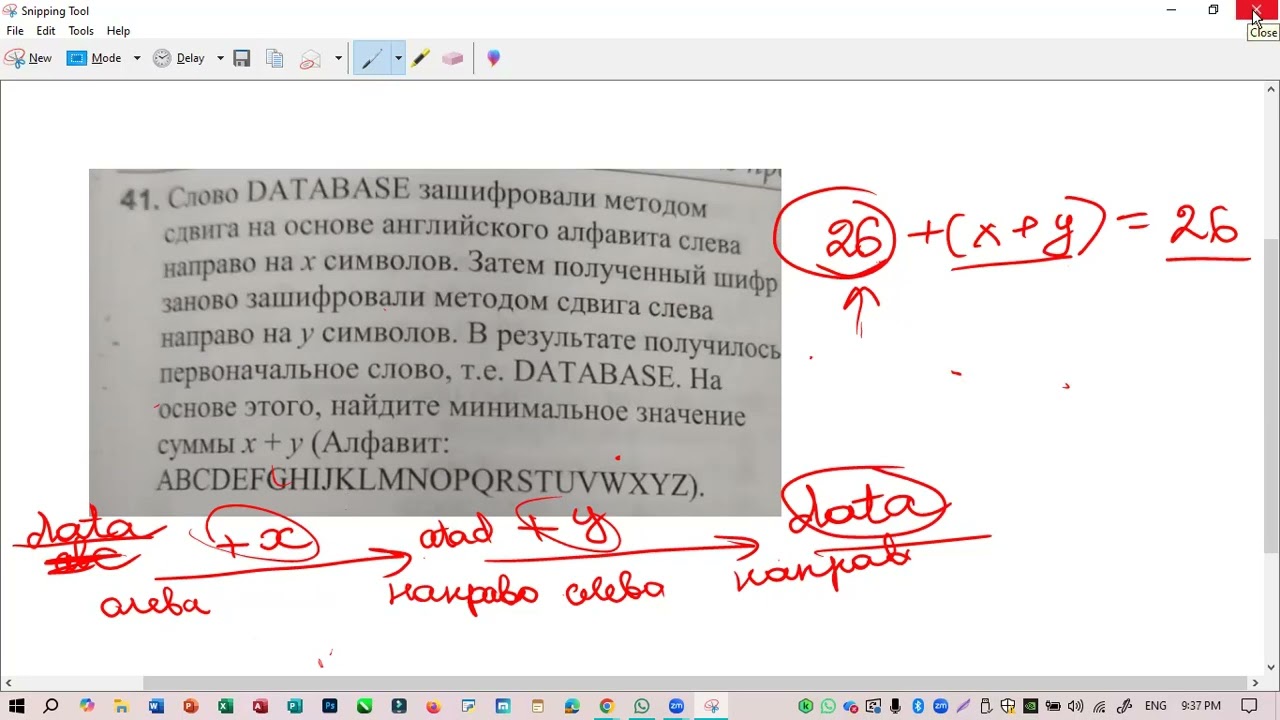Open the Mode dropdown arrow
This screenshot has width=1280, height=720.
[137, 58]
